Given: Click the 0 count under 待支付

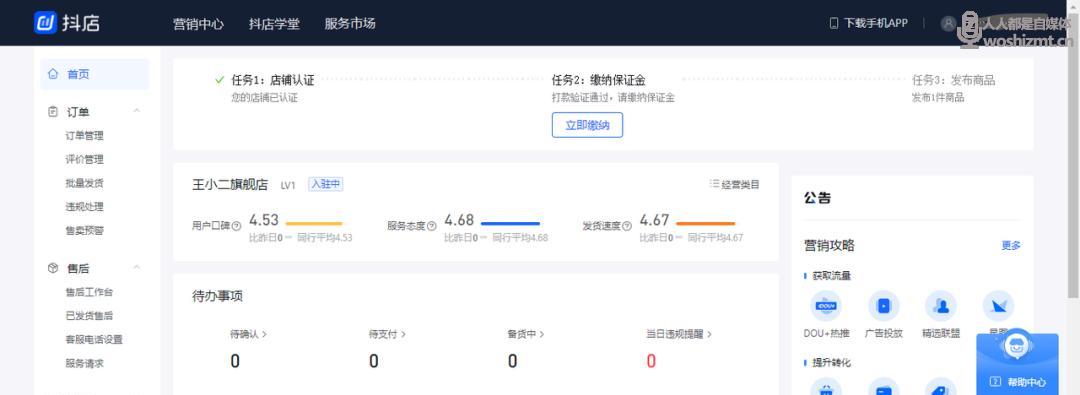Looking at the screenshot, I should [373, 361].
